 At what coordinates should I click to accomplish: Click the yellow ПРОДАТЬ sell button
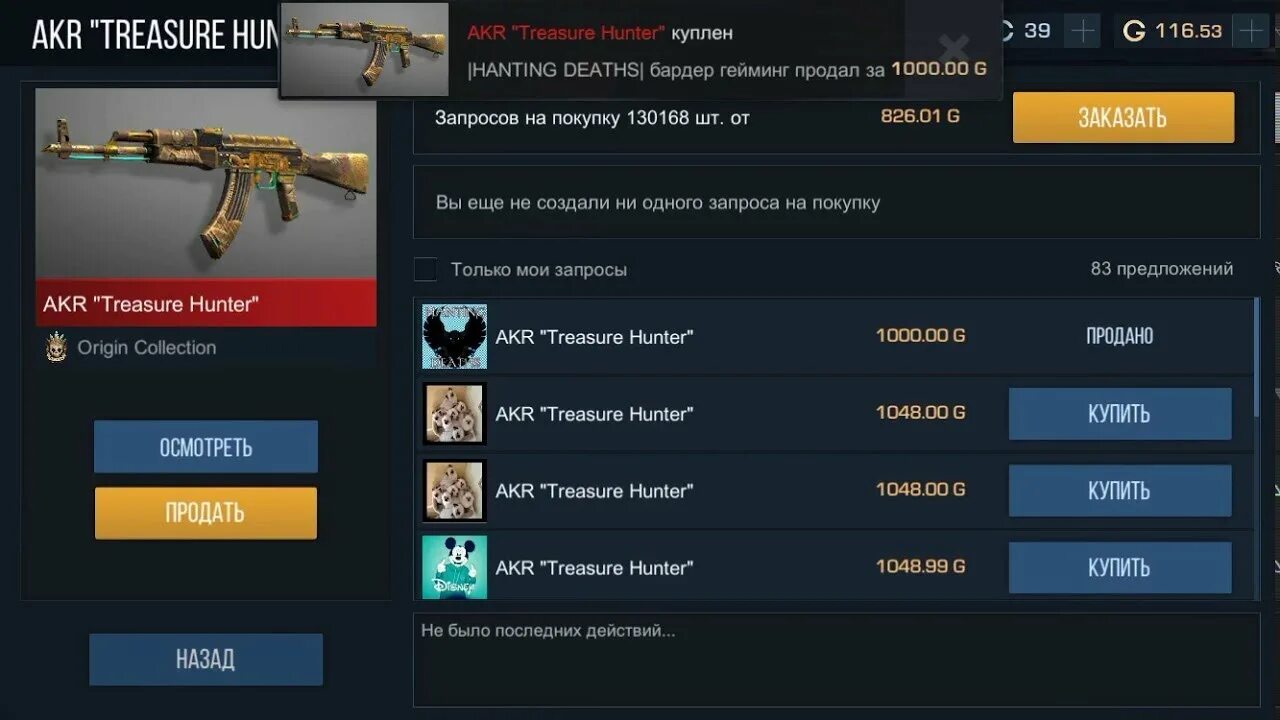pos(206,513)
